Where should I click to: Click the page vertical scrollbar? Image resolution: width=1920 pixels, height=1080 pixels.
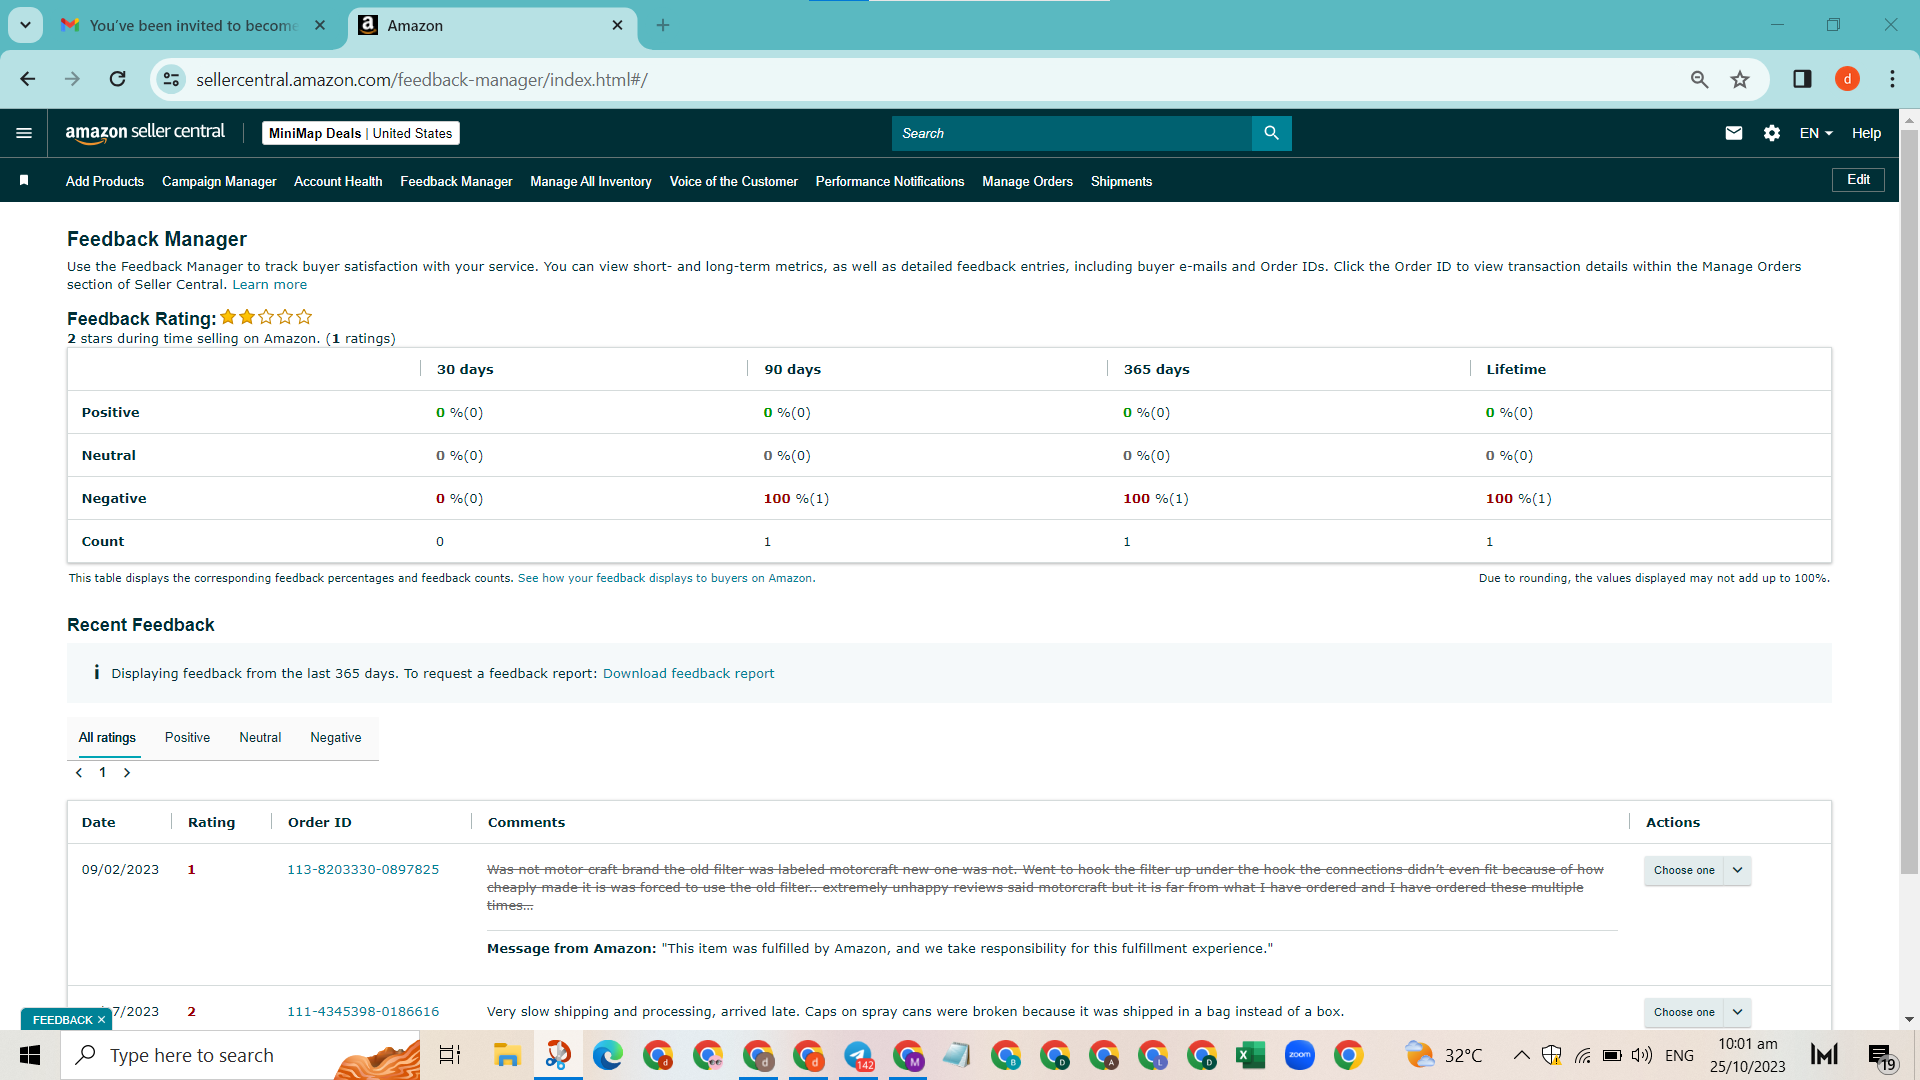pos(1908,500)
